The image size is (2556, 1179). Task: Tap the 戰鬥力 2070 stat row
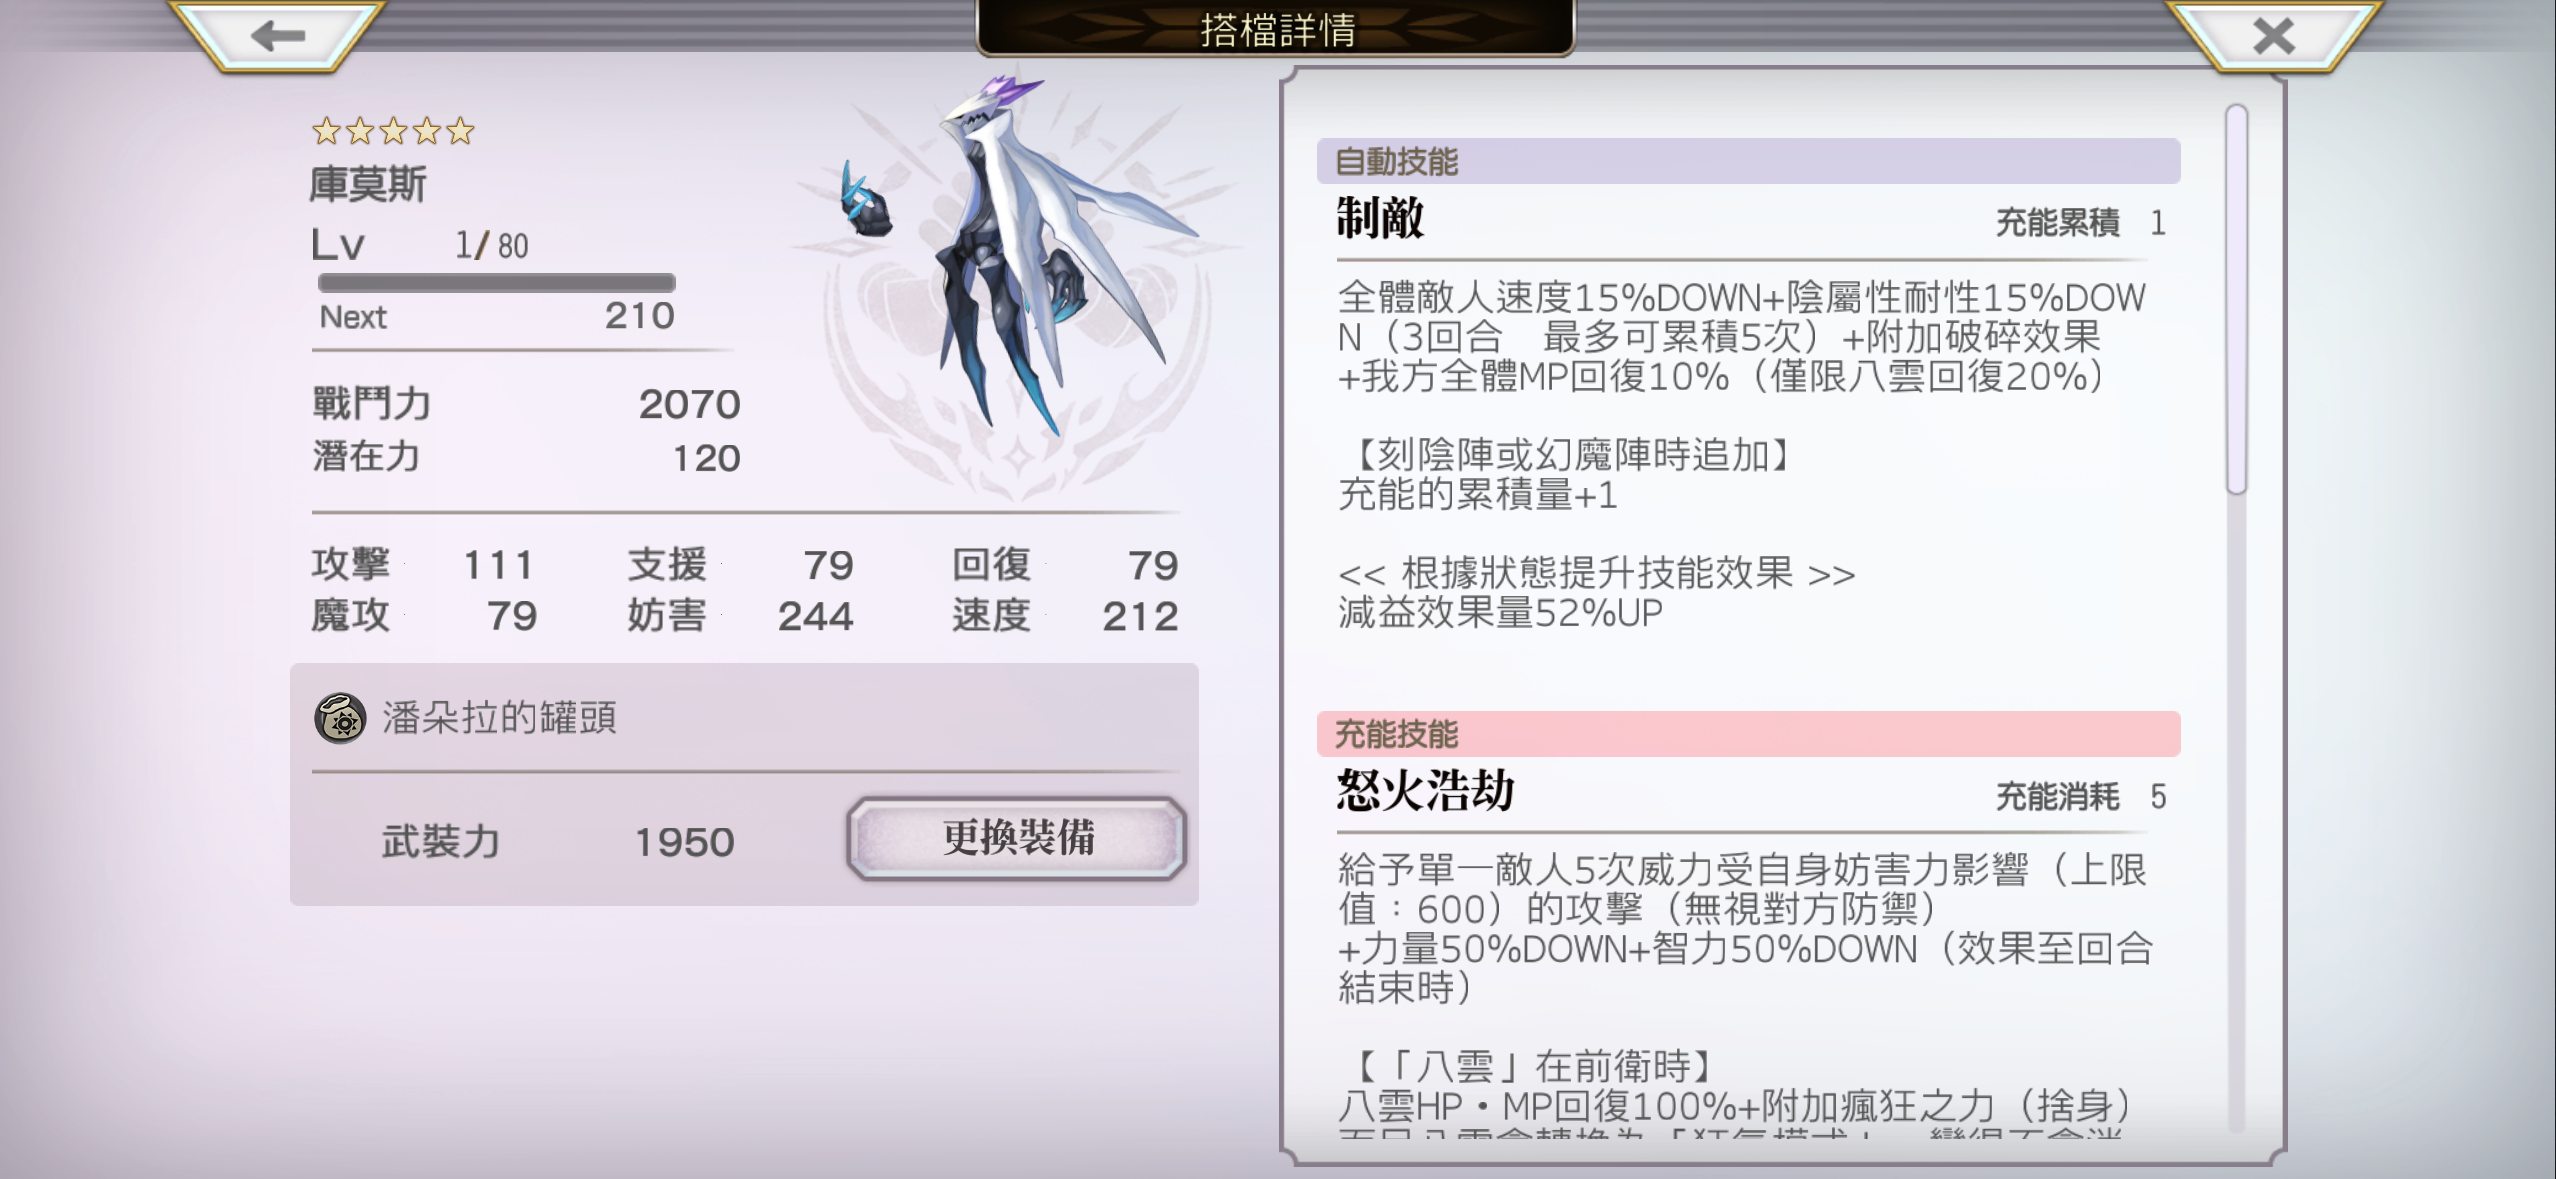click(x=526, y=404)
